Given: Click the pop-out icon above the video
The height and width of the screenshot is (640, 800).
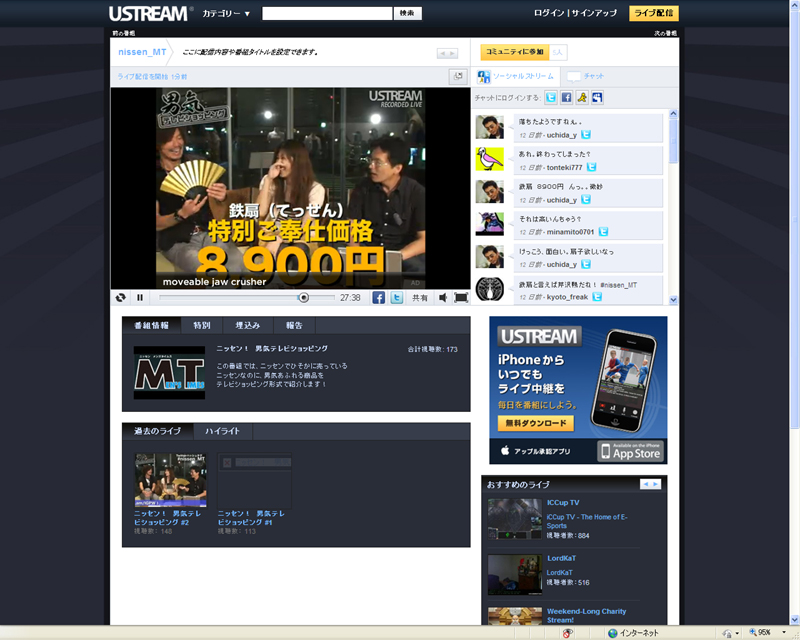Looking at the screenshot, I should tap(458, 76).
